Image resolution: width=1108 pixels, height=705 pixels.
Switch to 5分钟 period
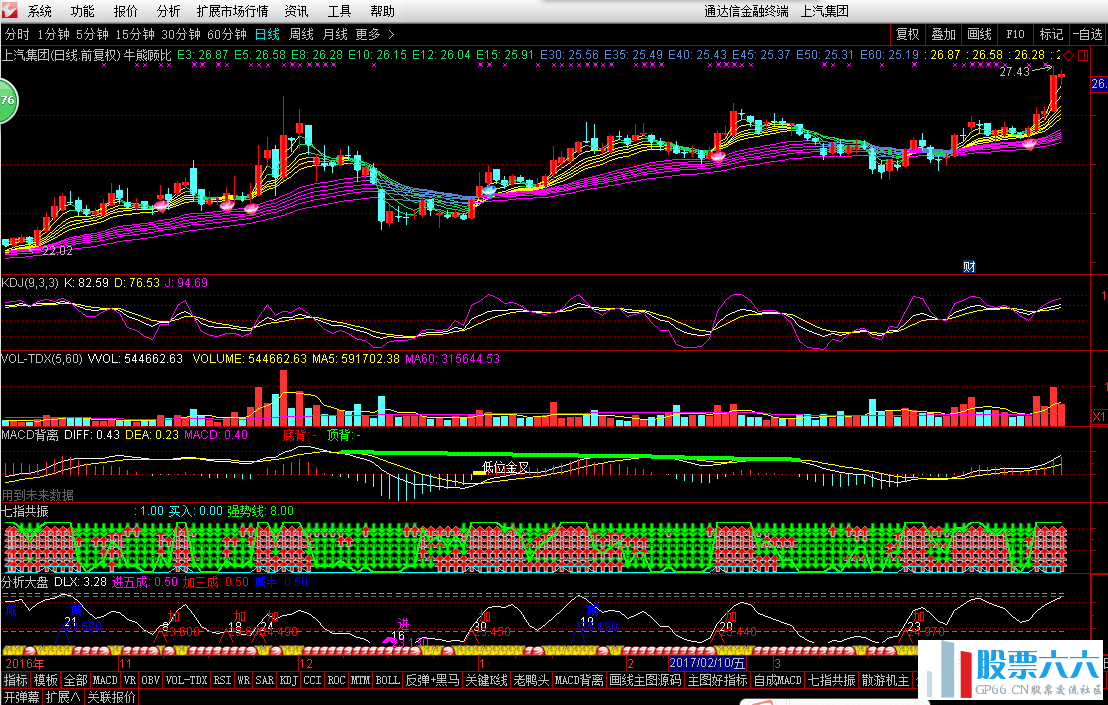point(93,34)
